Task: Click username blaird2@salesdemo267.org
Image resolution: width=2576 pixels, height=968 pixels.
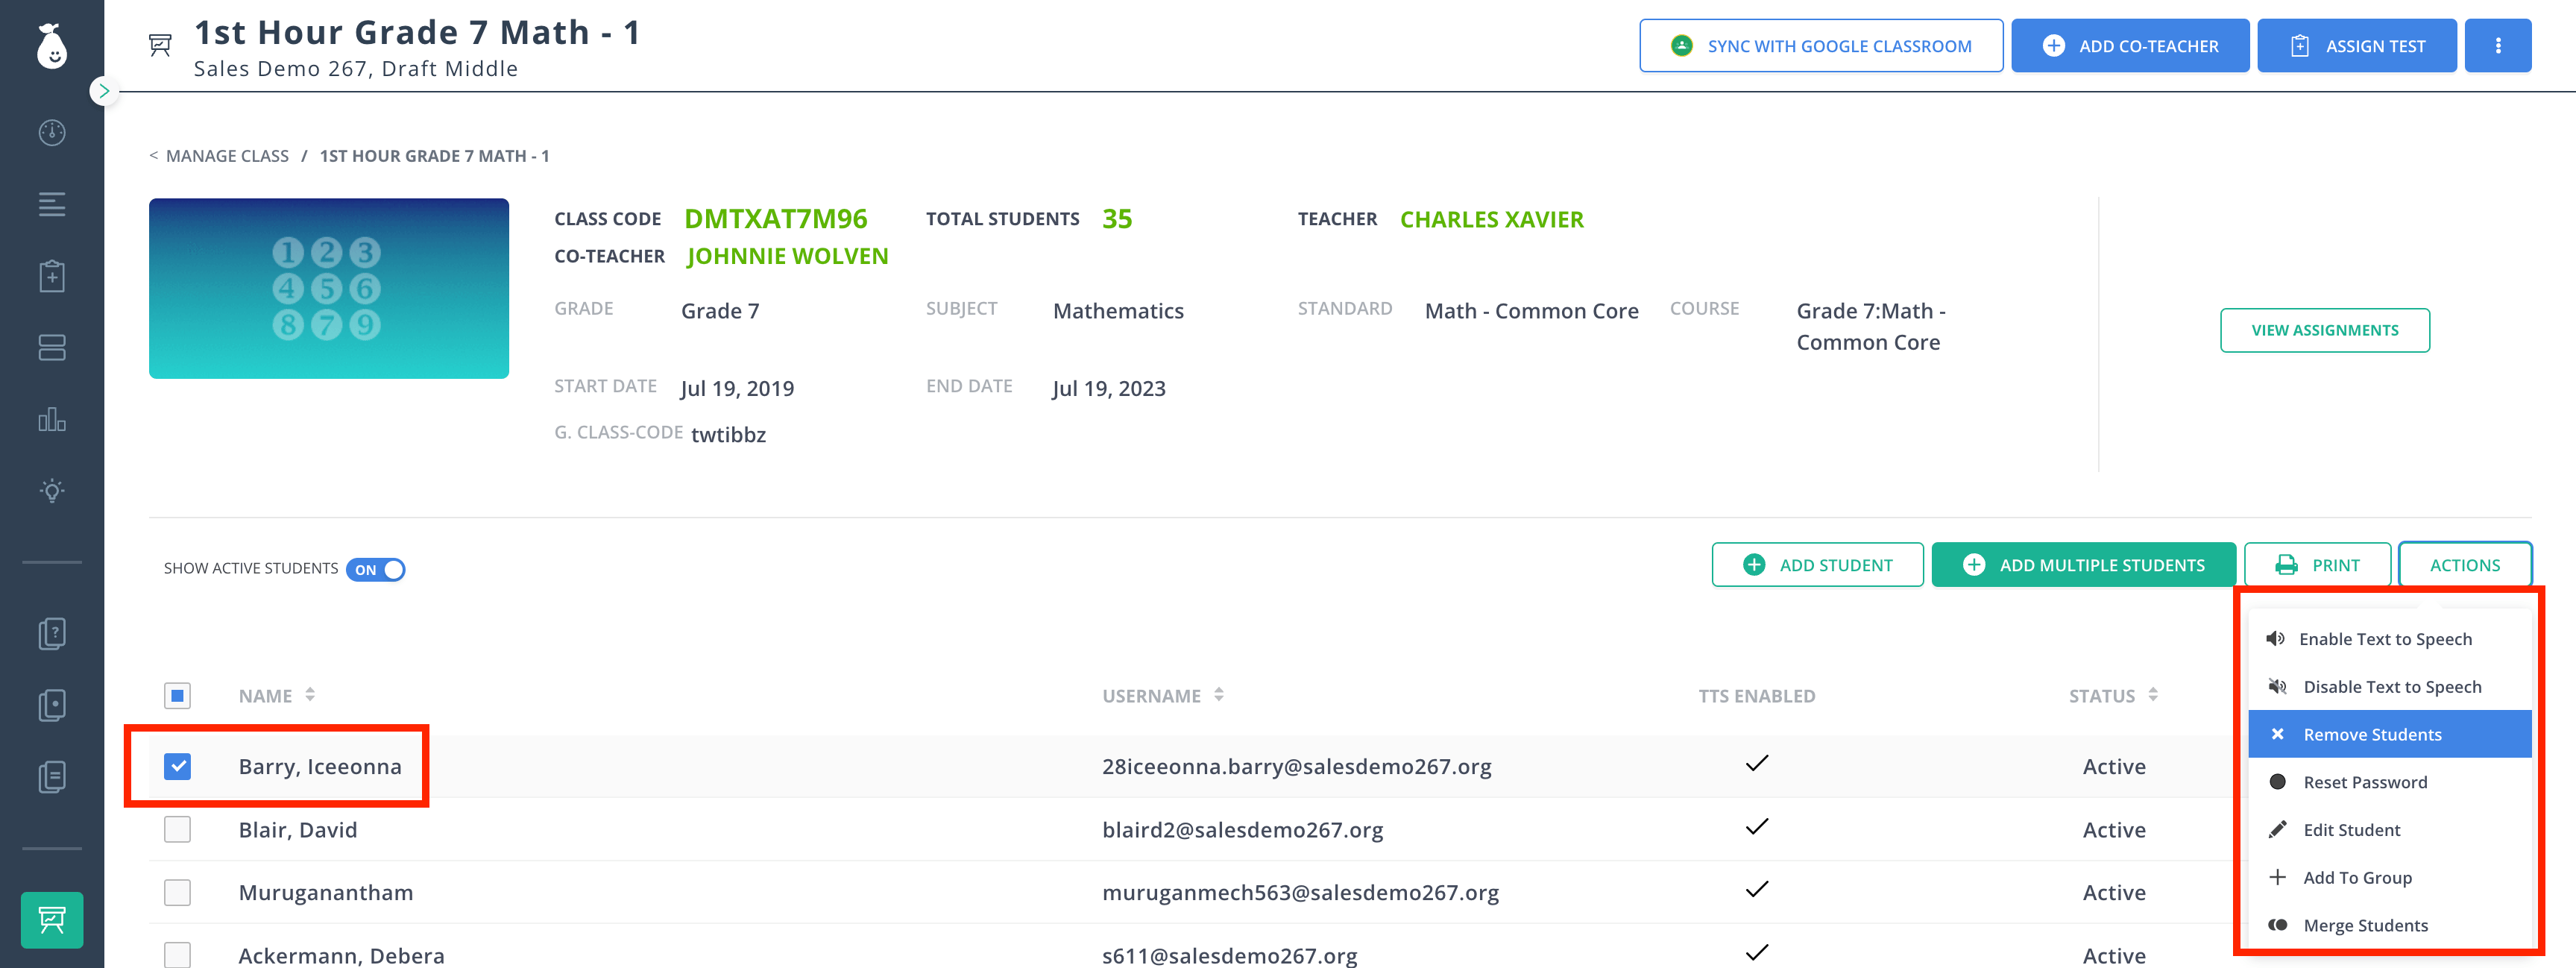Action: (x=1243, y=830)
